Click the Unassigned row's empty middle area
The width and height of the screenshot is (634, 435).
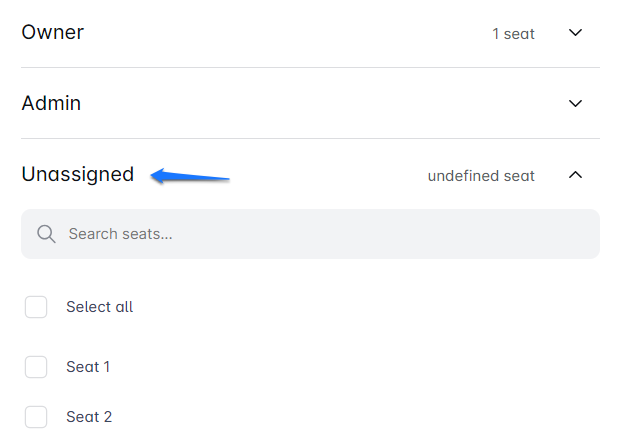[x=330, y=175]
